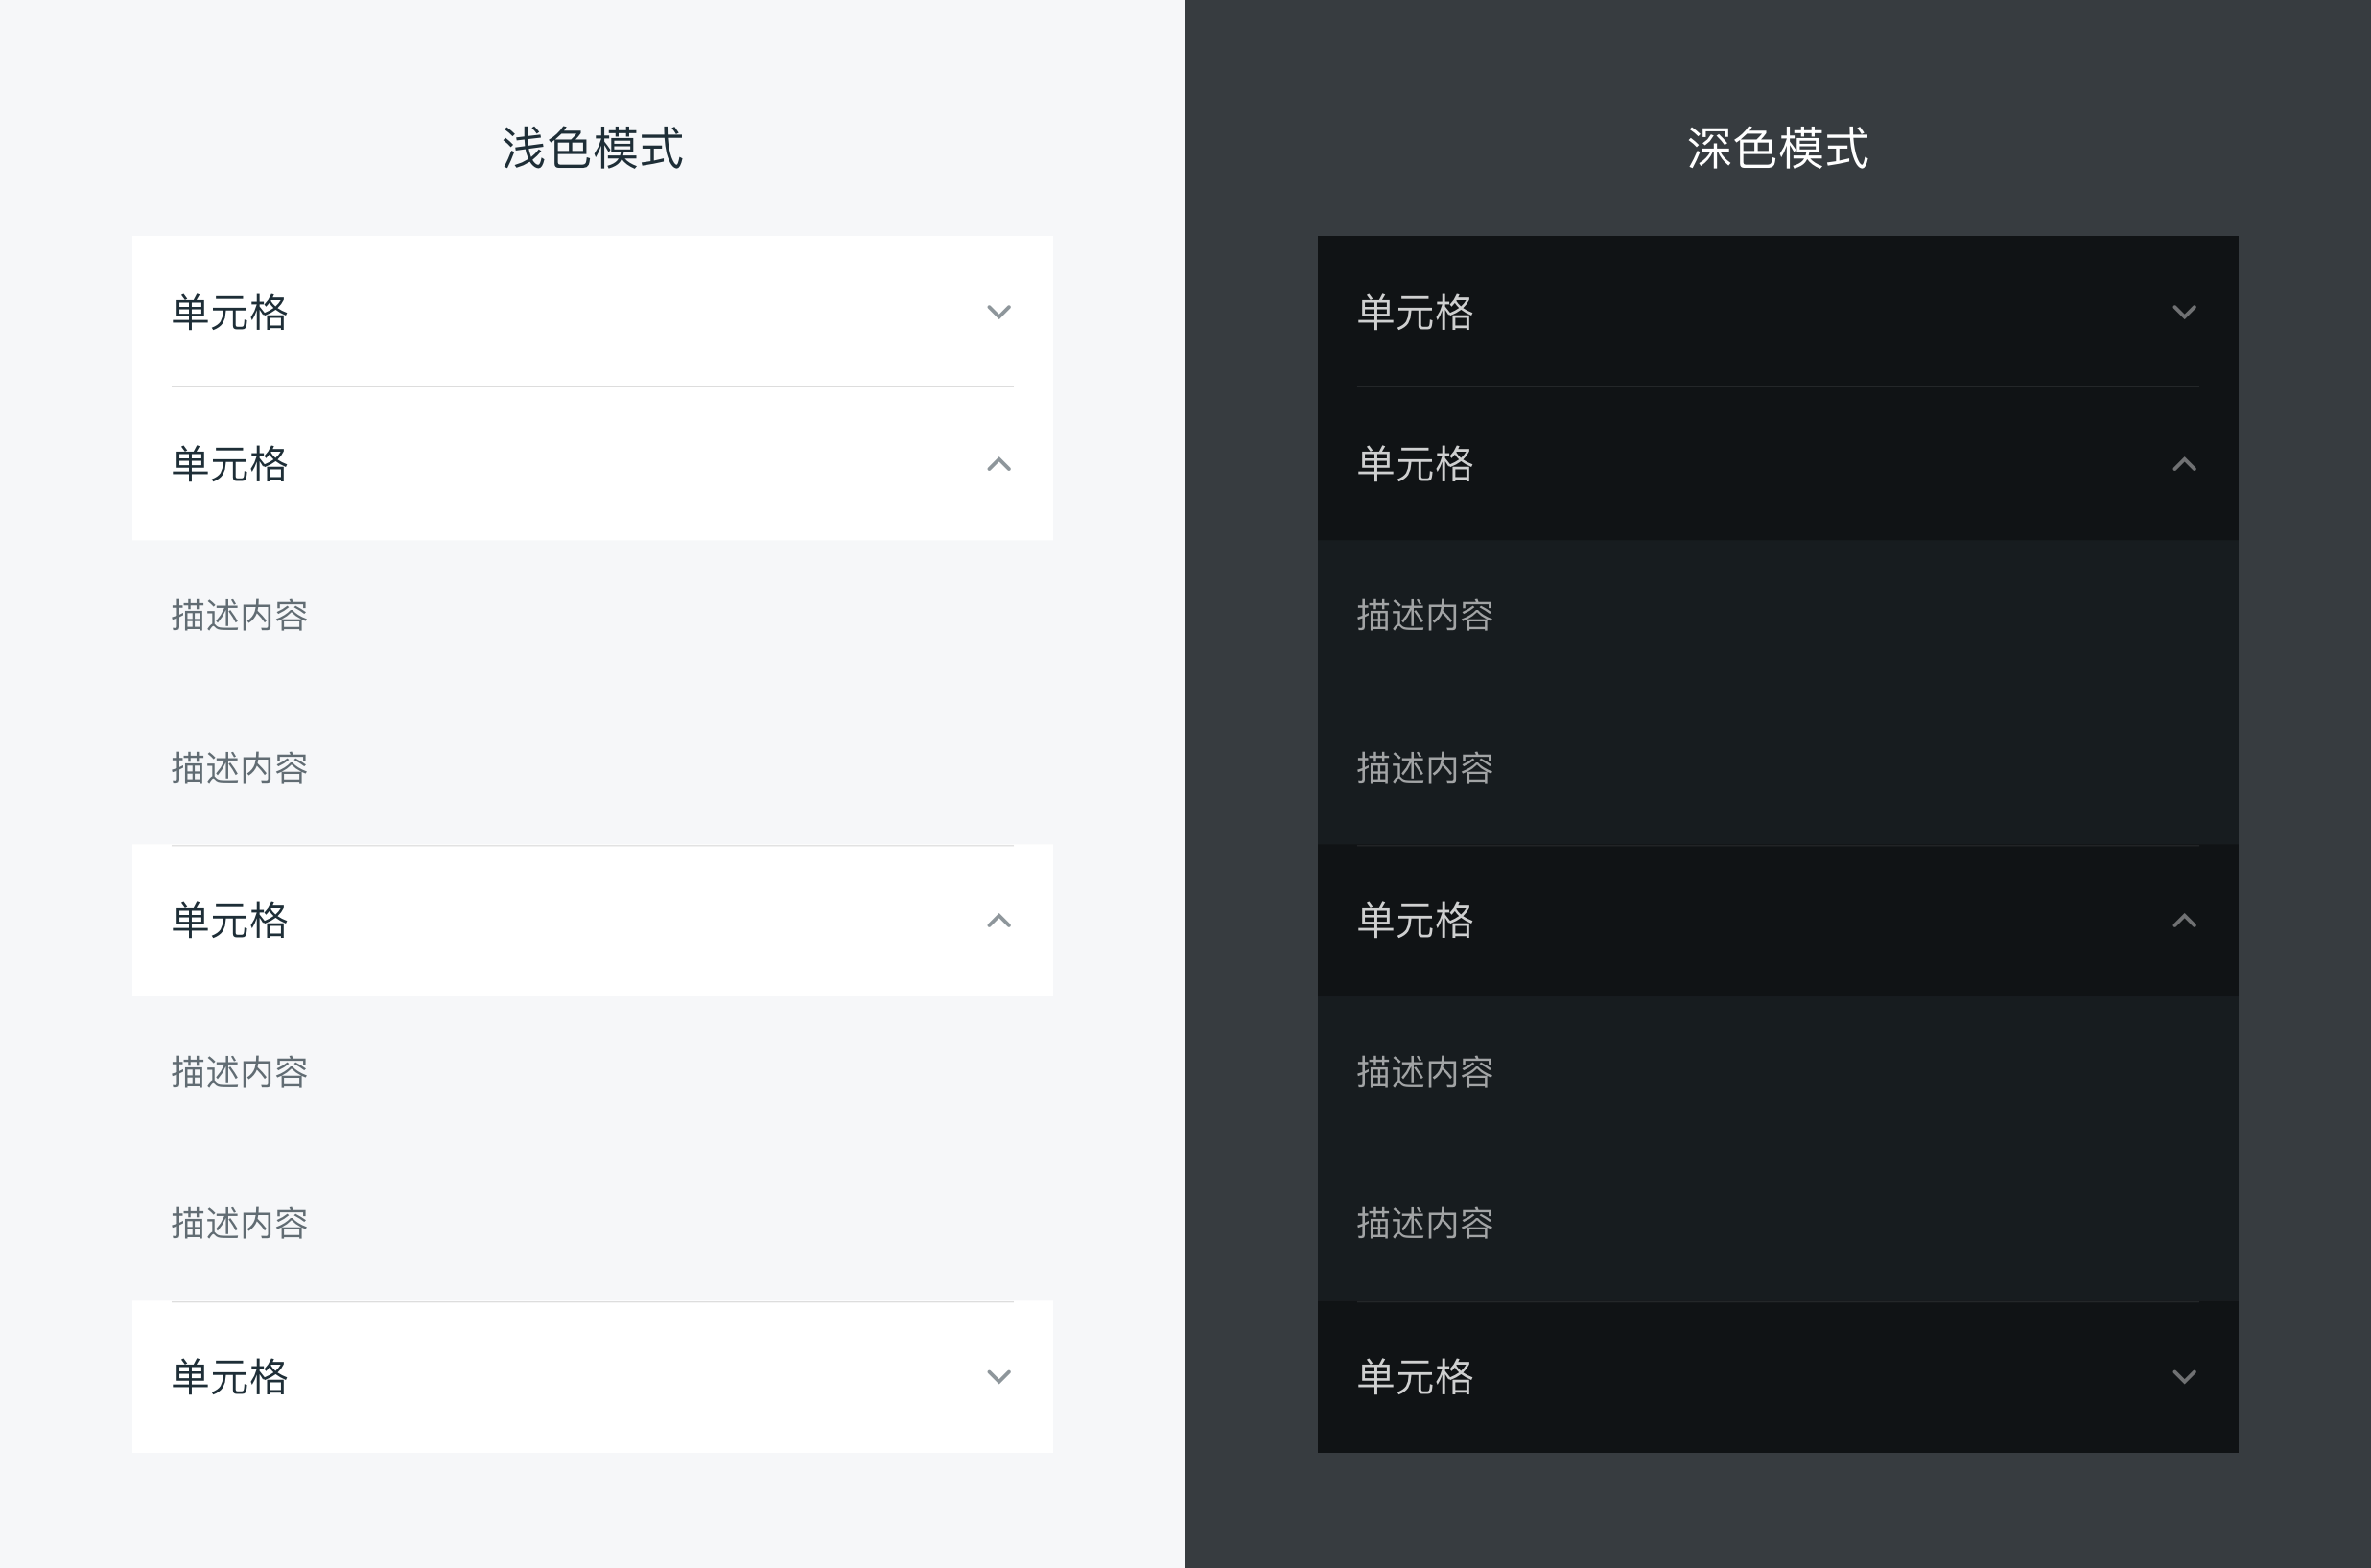Expand first dark-mode cell chevron
Image resolution: width=2371 pixels, height=1568 pixels.
tap(2184, 312)
